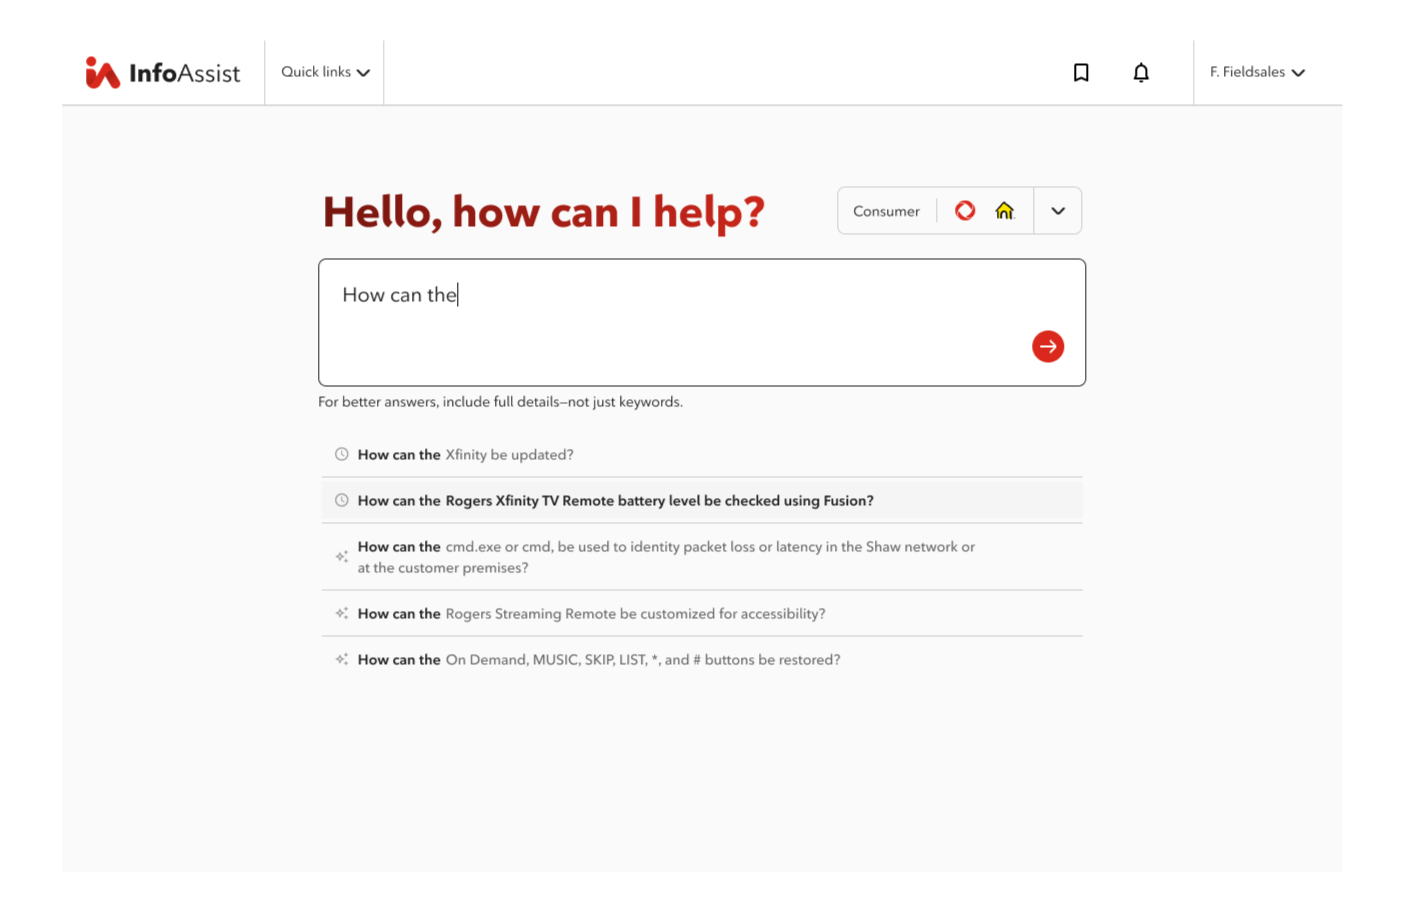1404x912 pixels.
Task: Click sparkle icon beside Streaming Remote suggestion
Action: 342,613
